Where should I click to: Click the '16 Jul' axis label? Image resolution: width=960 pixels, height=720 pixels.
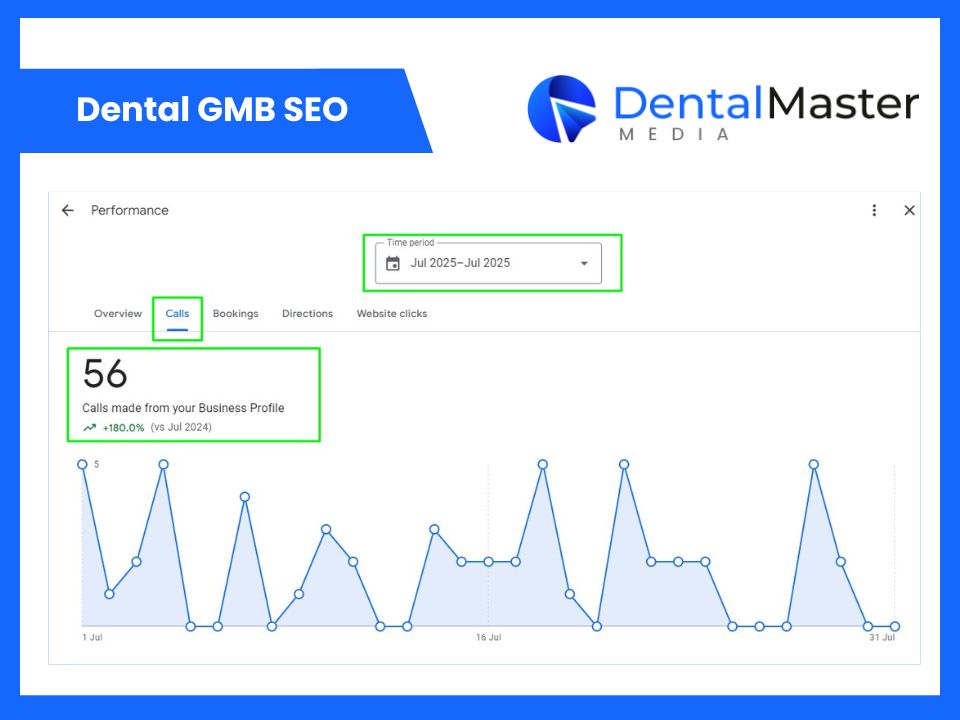489,637
